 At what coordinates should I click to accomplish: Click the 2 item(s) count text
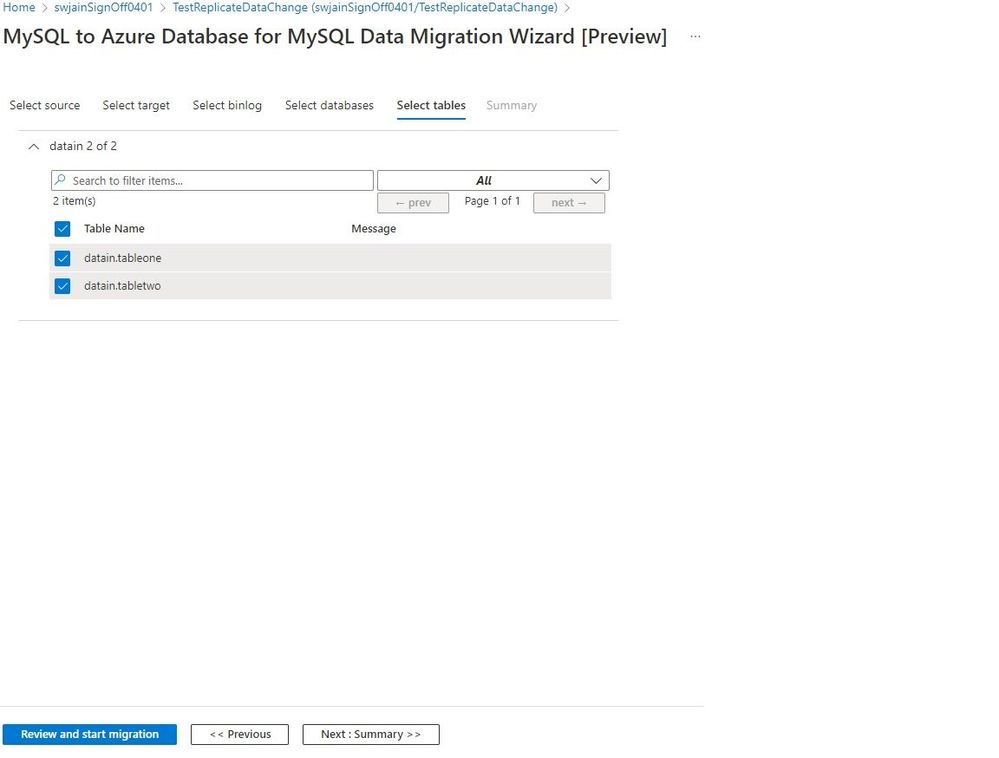[x=74, y=201]
